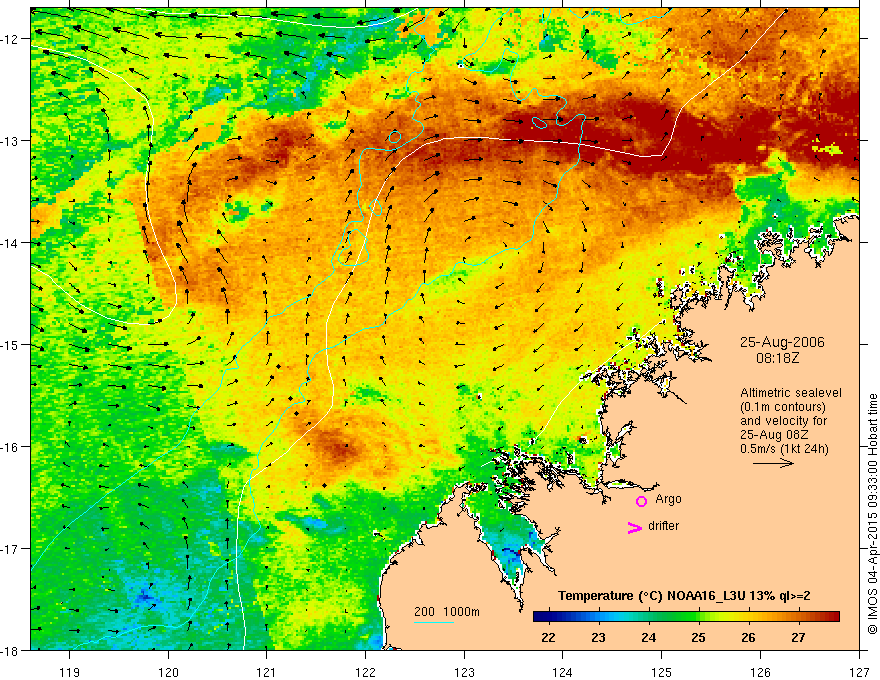Click the 'drifter' legend label
The image size is (880, 680).
point(663,526)
